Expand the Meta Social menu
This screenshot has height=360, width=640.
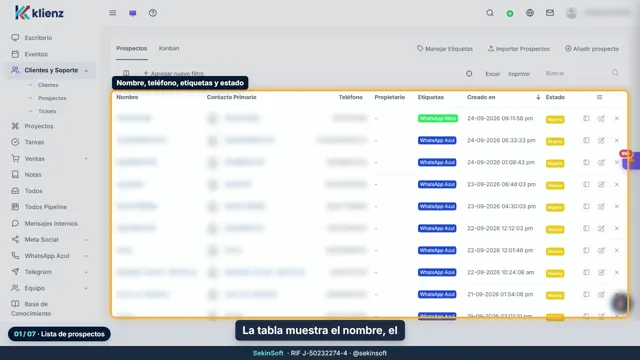click(x=86, y=240)
